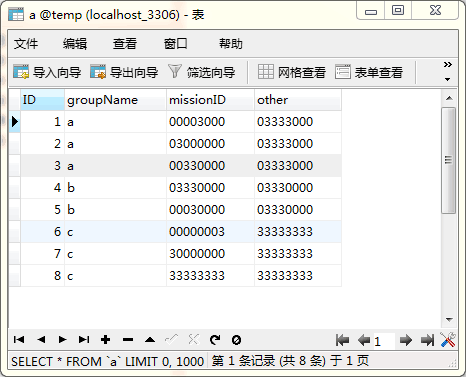Maximize the table window
466x377 pixels.
tap(398, 11)
